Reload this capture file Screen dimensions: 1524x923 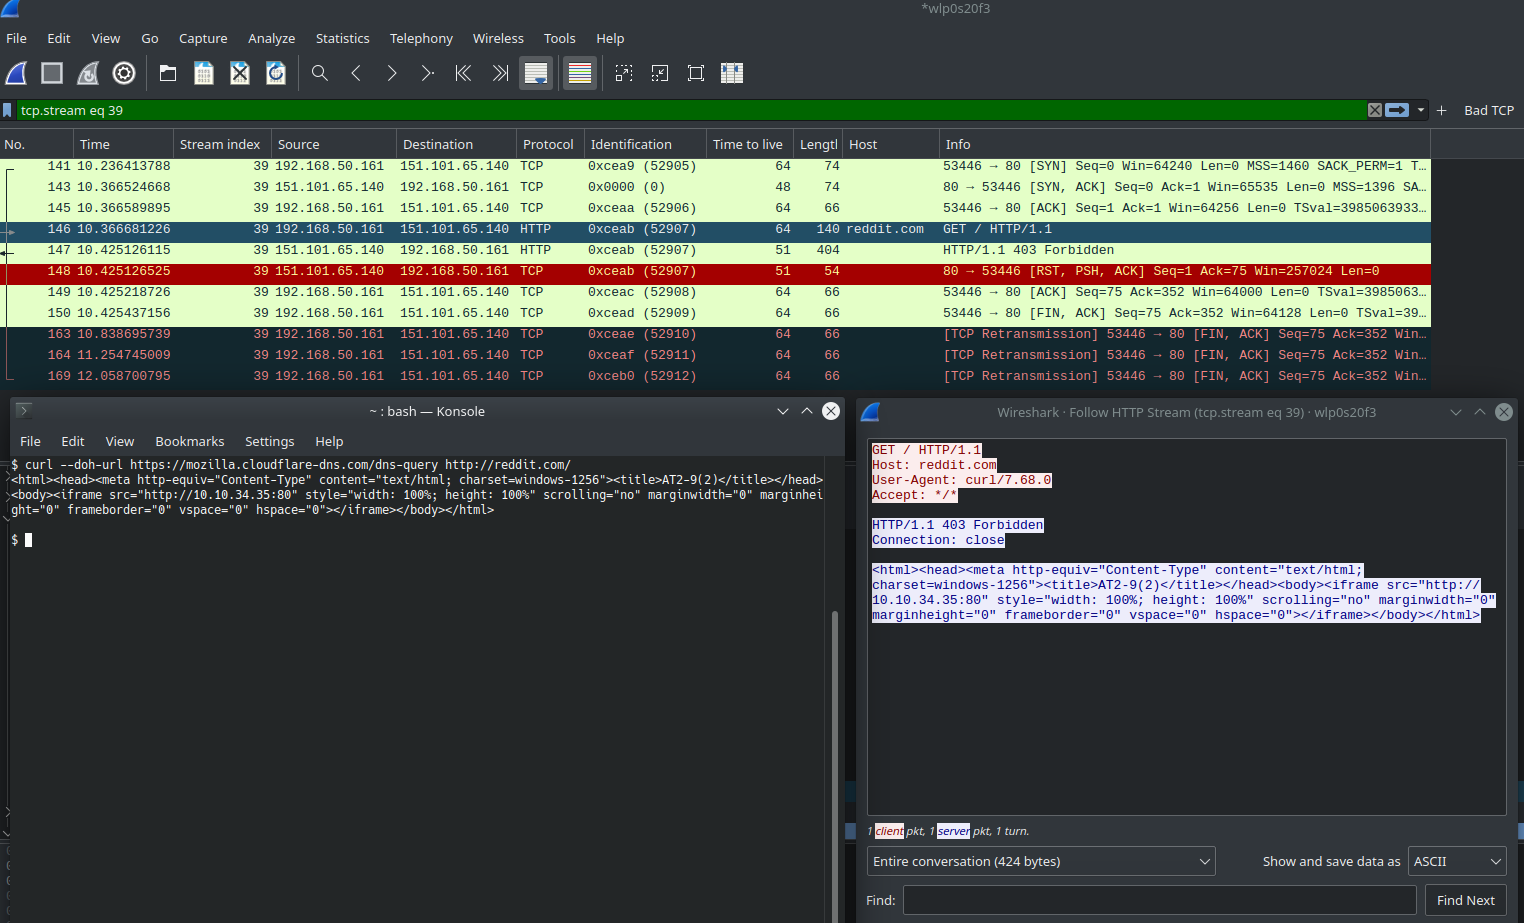[276, 73]
